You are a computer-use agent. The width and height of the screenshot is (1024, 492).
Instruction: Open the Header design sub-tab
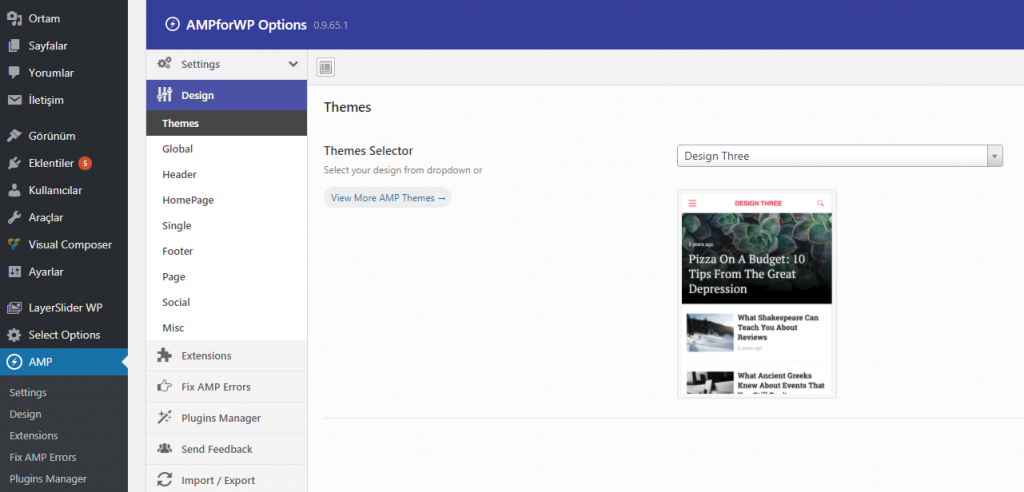[x=227, y=174]
